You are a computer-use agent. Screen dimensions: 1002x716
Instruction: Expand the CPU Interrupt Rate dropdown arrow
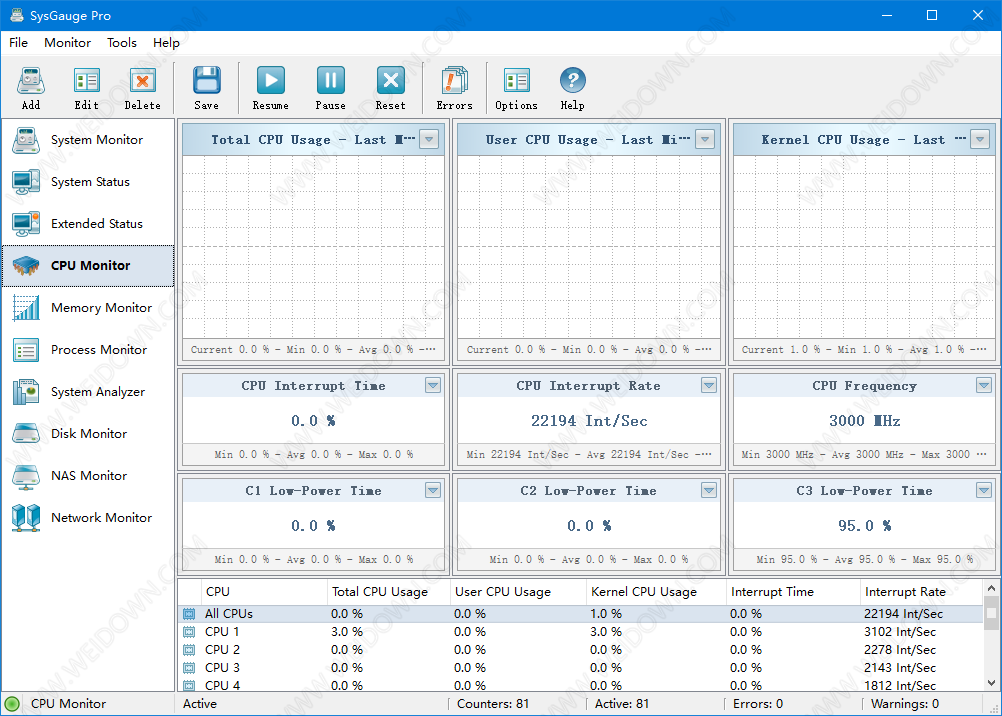click(x=709, y=385)
